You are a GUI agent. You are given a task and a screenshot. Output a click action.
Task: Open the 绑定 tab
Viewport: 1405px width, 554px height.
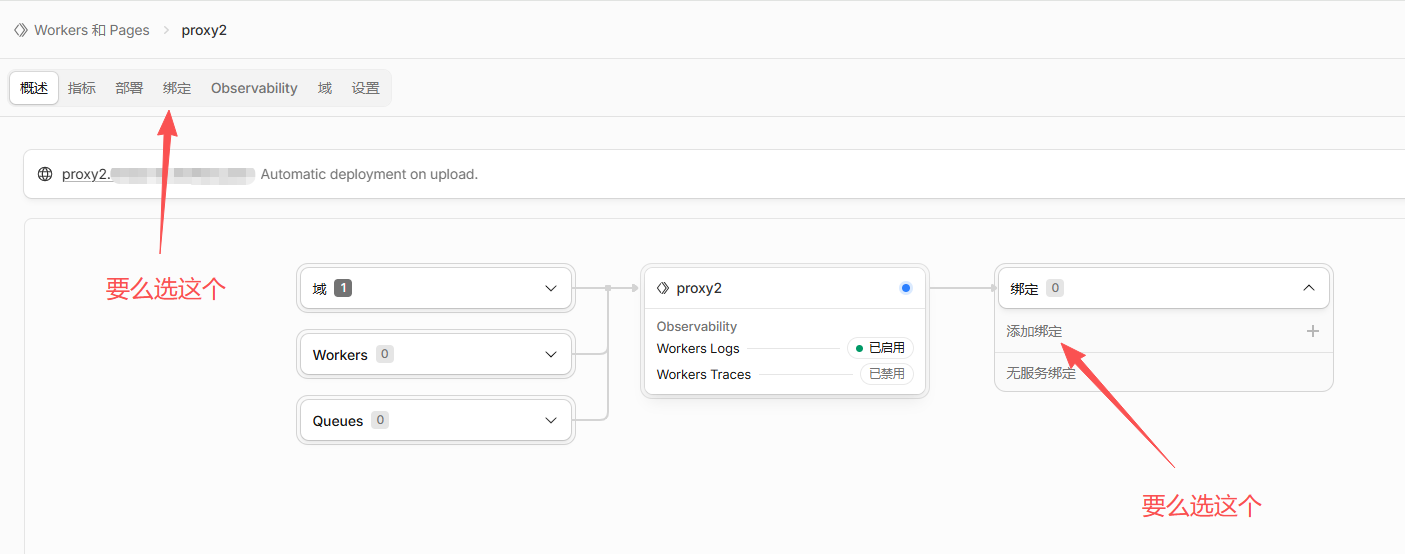pos(177,88)
